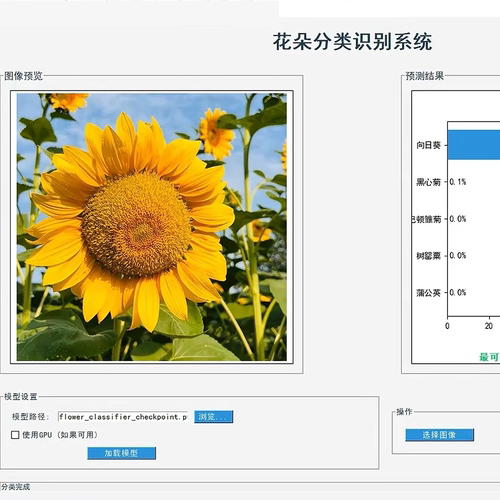500x500 pixels.
Task: Click the 浏览... browse button
Action: tap(214, 417)
